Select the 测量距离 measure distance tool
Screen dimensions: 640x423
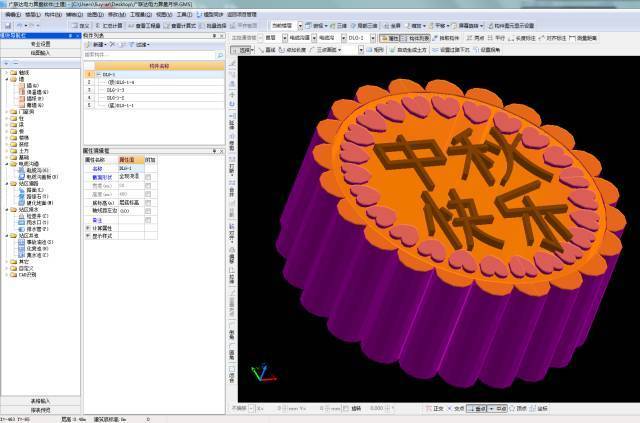pyautogui.click(x=583, y=38)
